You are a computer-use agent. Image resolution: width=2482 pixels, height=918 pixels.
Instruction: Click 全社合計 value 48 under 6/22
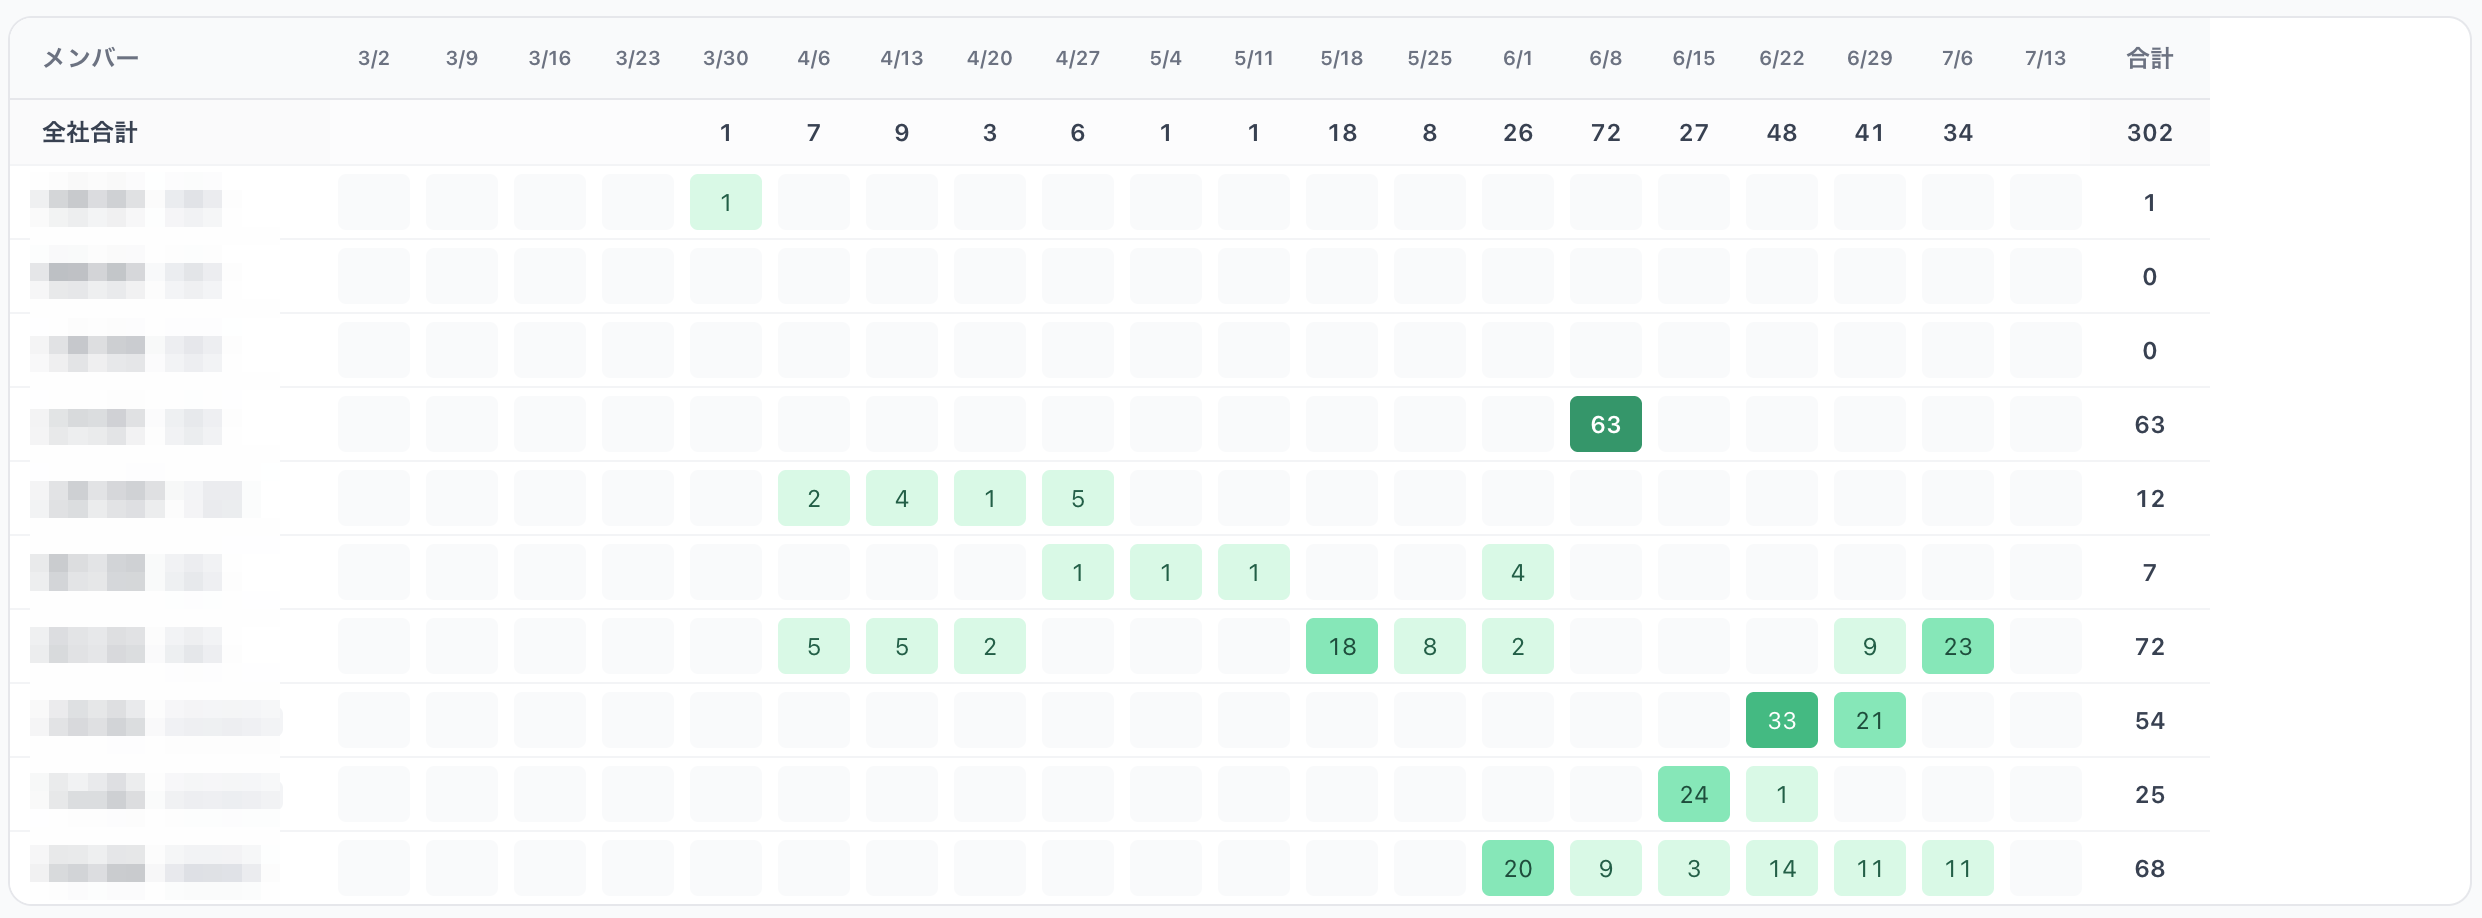tap(1782, 133)
